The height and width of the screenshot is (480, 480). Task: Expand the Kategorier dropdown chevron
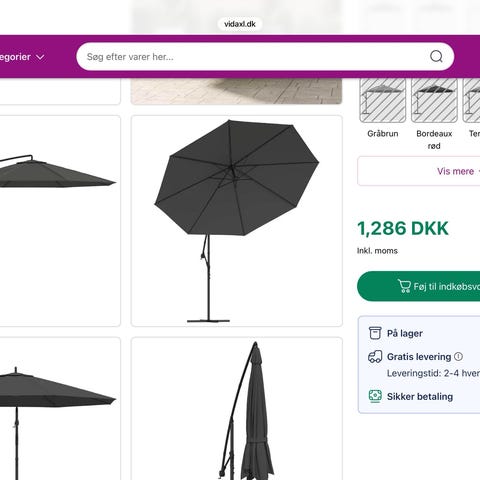click(x=40, y=57)
